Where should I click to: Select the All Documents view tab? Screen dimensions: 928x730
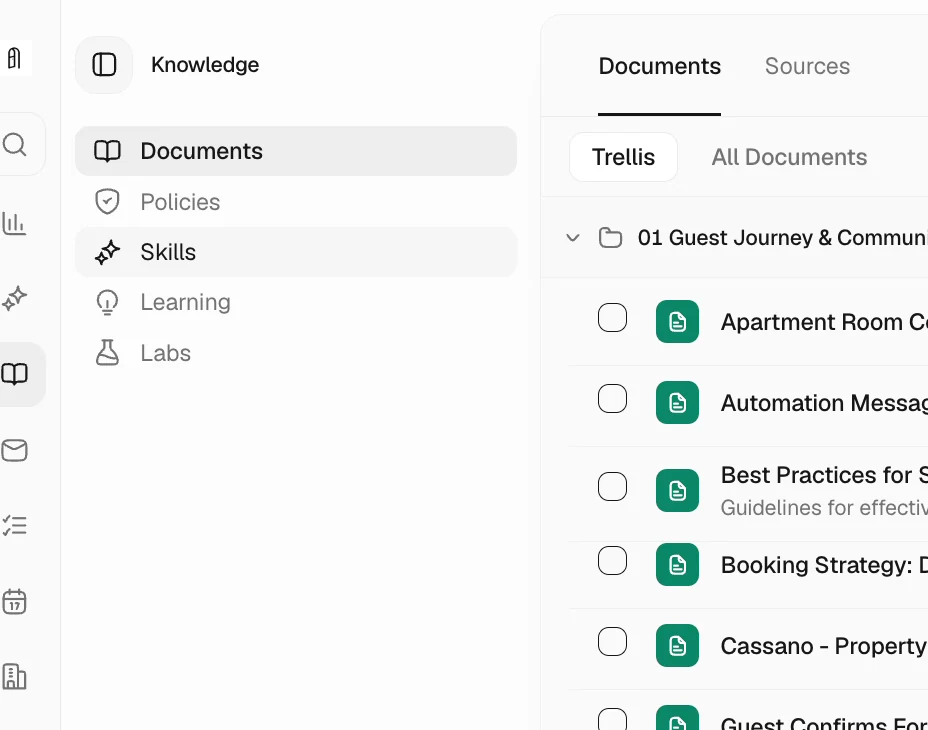[789, 157]
